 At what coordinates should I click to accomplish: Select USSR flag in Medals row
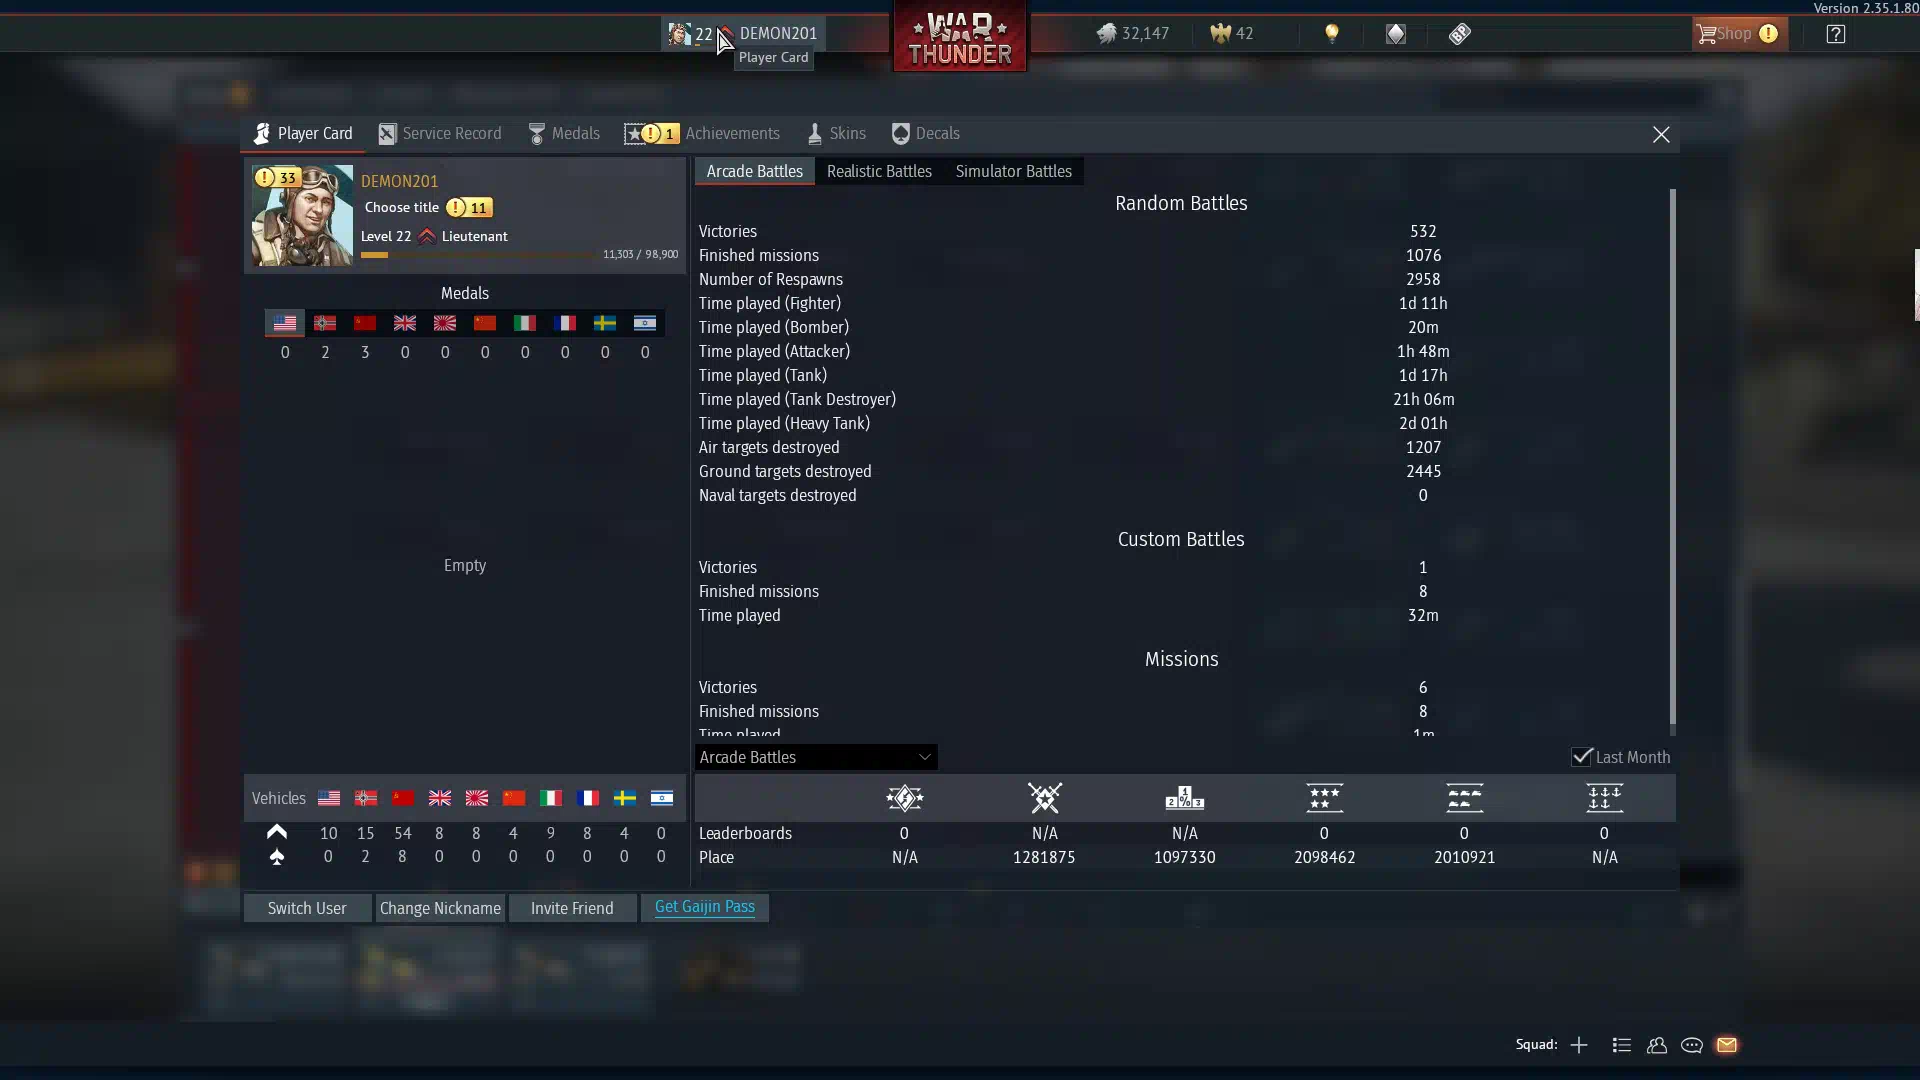365,323
